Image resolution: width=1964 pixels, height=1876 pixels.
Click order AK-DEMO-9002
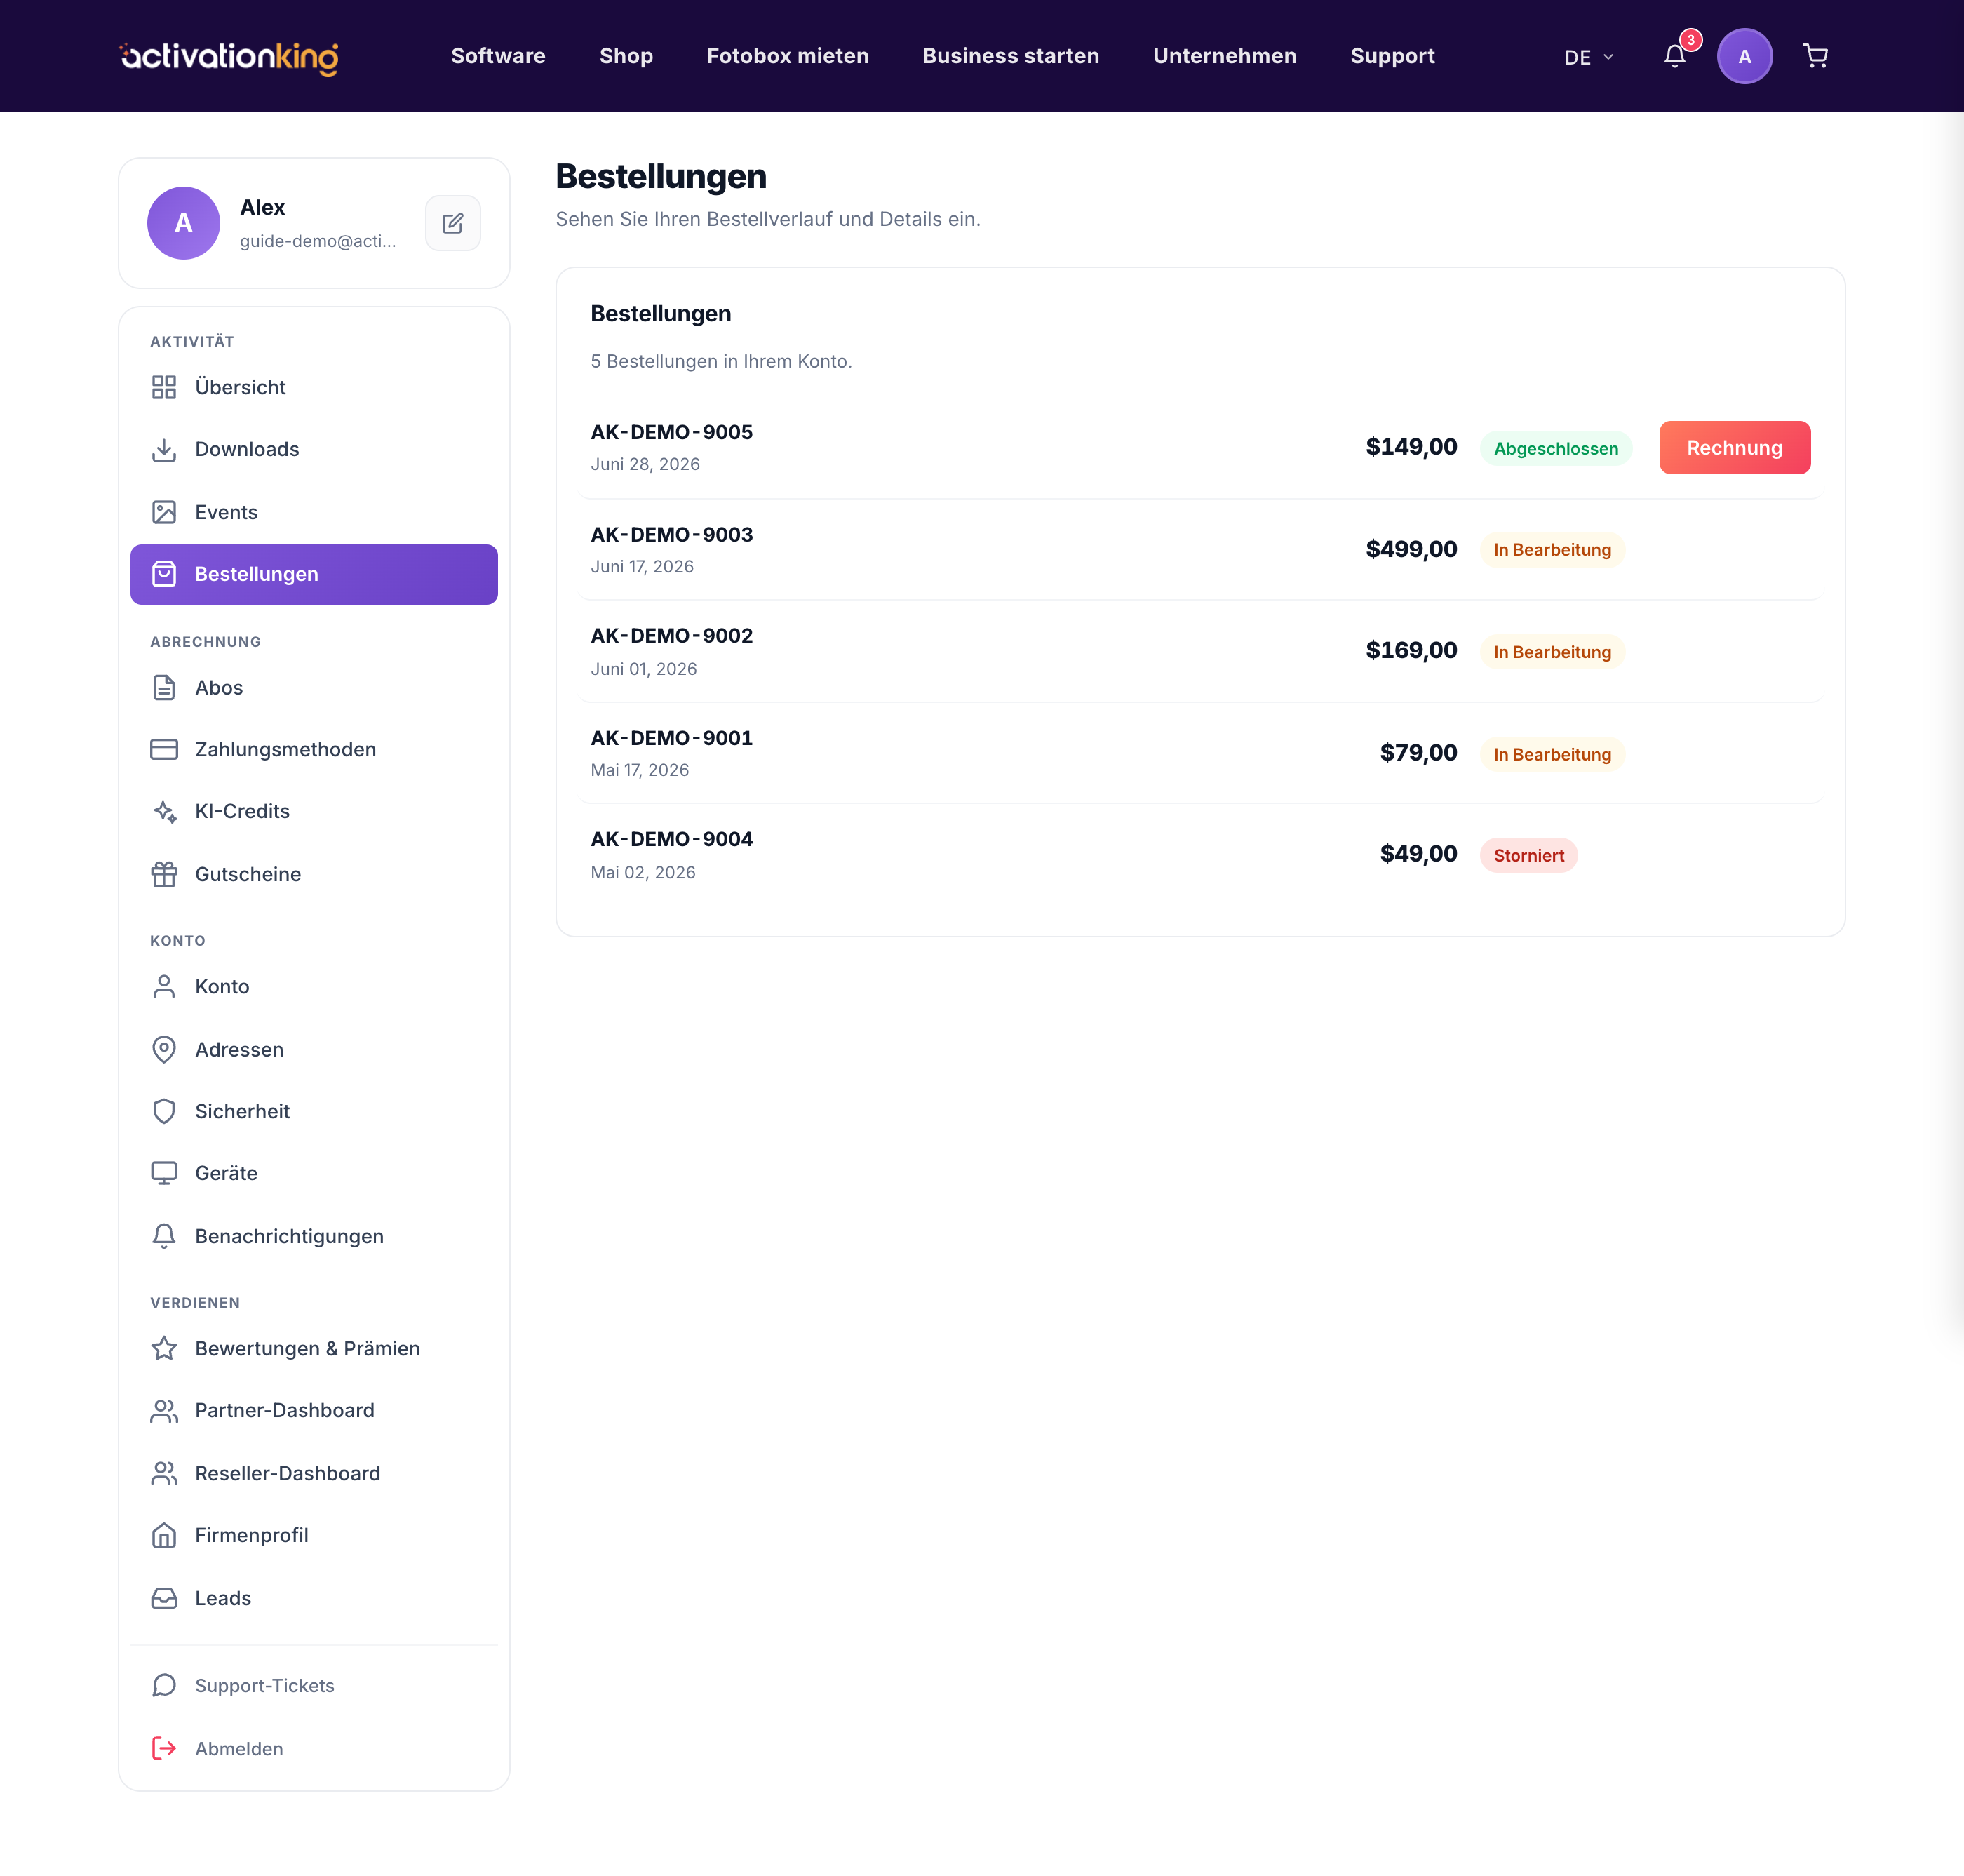pyautogui.click(x=671, y=636)
